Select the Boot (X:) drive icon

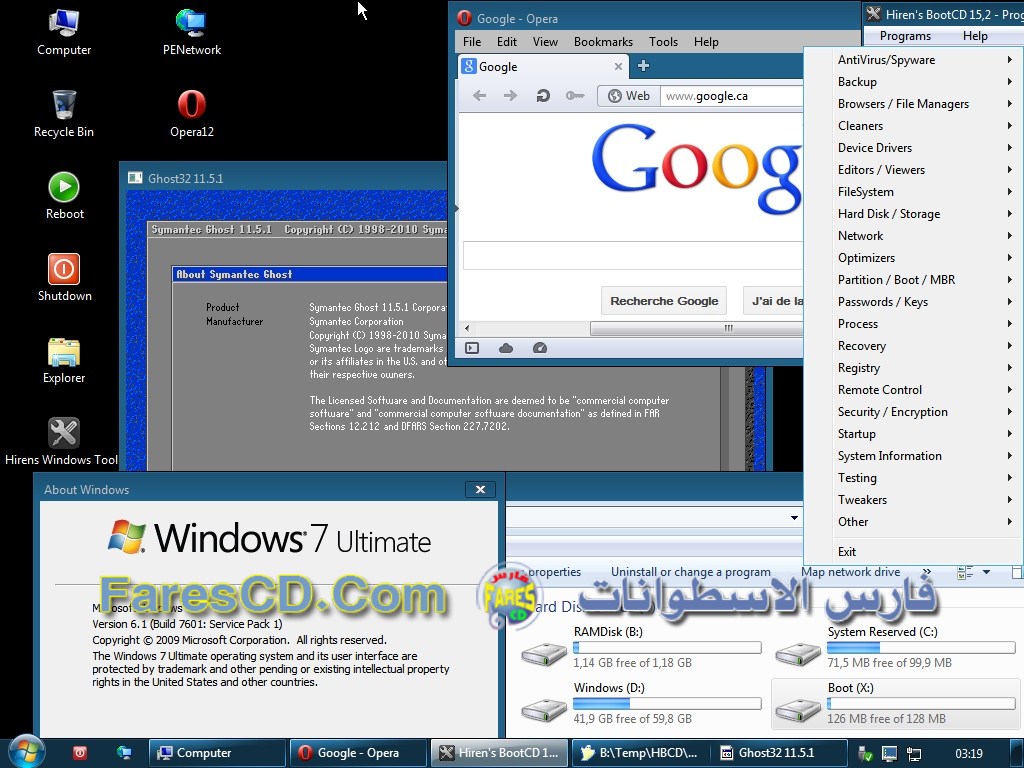798,709
